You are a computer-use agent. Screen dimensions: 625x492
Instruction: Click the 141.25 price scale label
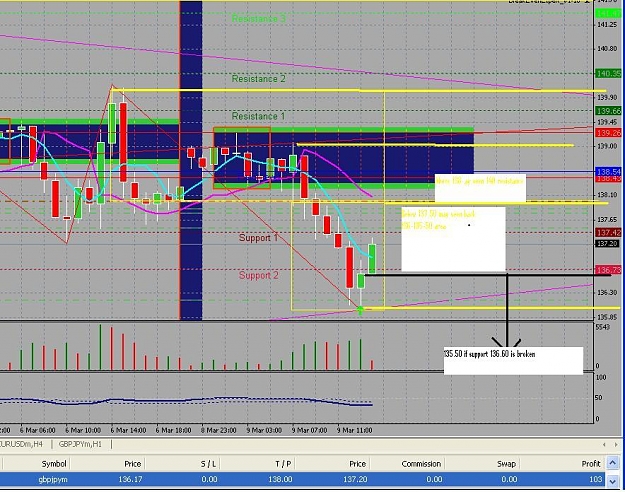607,25
